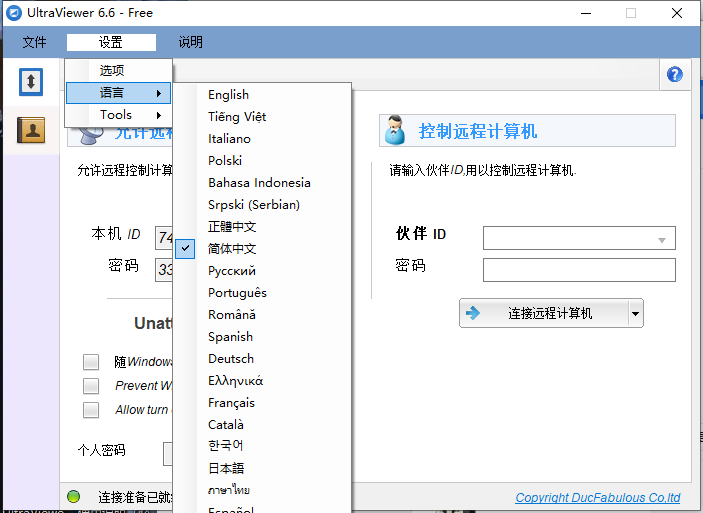Screen dimensions: 703x513
Task: Click the 本机 ID value field
Action: click(164, 238)
